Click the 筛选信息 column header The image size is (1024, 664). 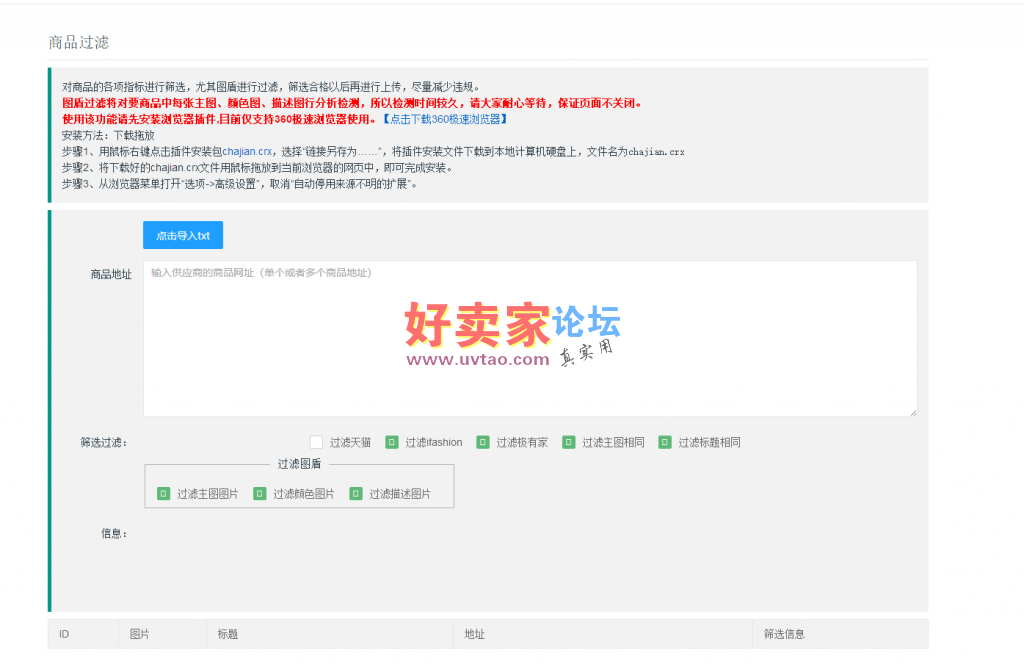pyautogui.click(x=784, y=634)
